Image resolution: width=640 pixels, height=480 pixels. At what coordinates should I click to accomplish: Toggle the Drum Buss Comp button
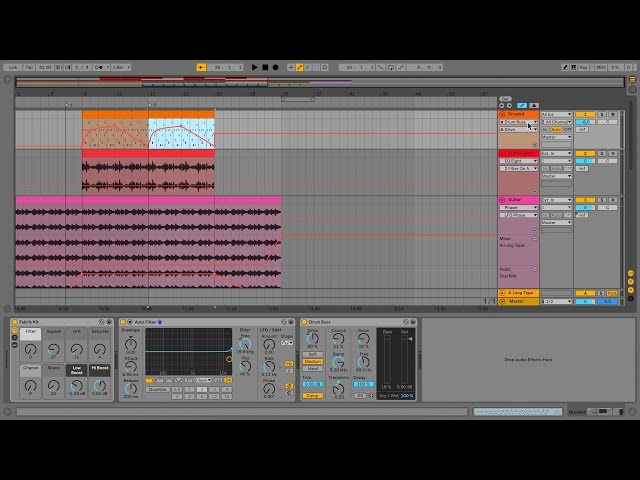click(313, 396)
